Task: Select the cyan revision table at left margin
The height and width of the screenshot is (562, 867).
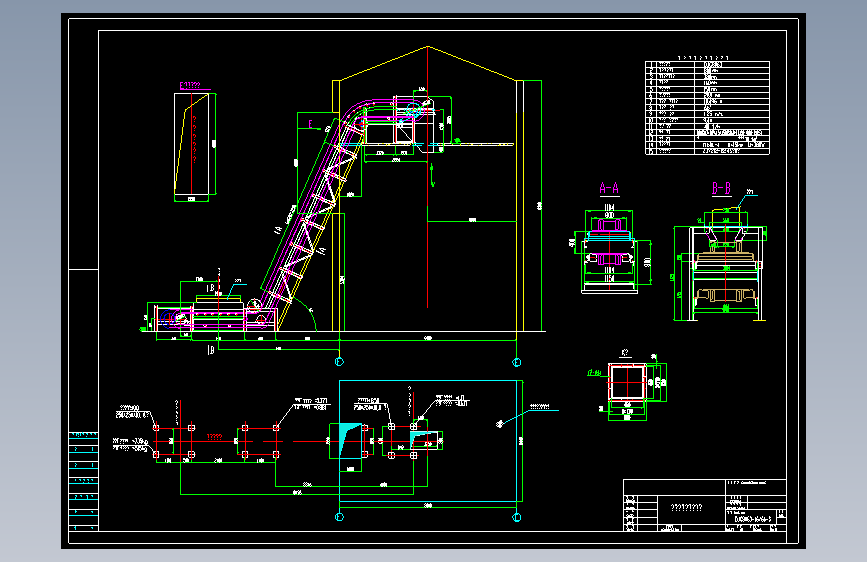Action: click(83, 481)
